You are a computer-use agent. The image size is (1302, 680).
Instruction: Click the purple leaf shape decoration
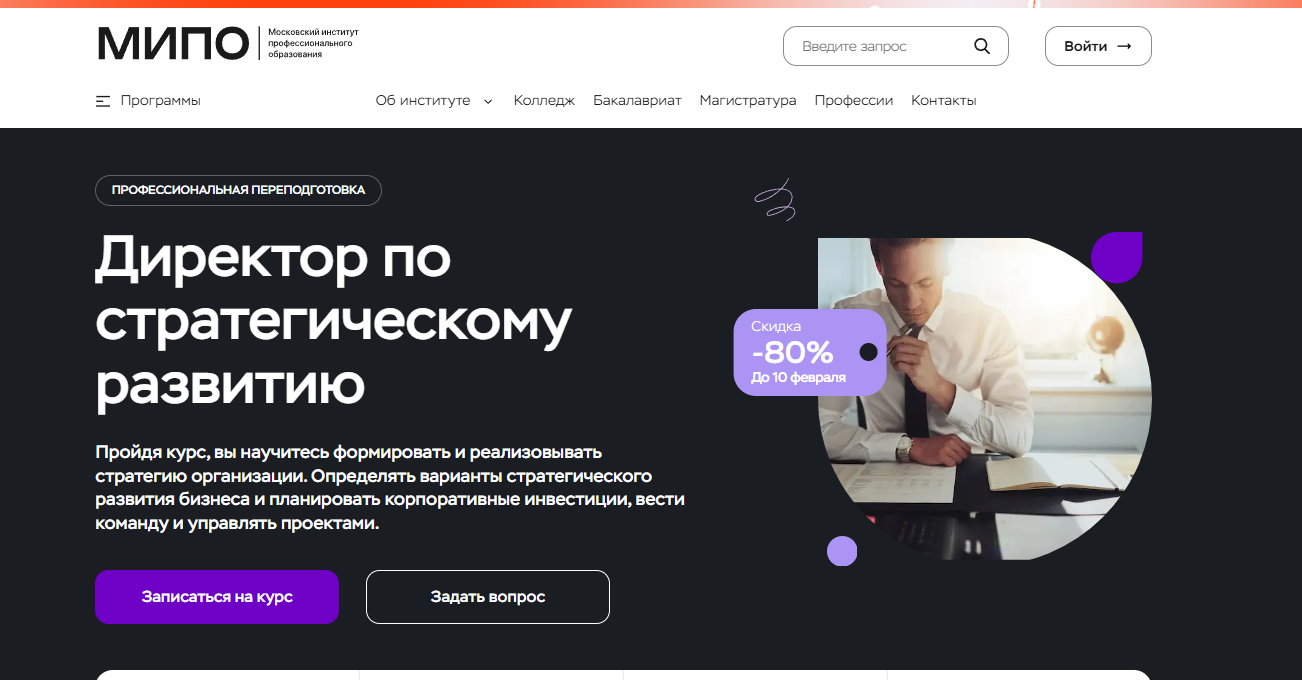[1117, 257]
